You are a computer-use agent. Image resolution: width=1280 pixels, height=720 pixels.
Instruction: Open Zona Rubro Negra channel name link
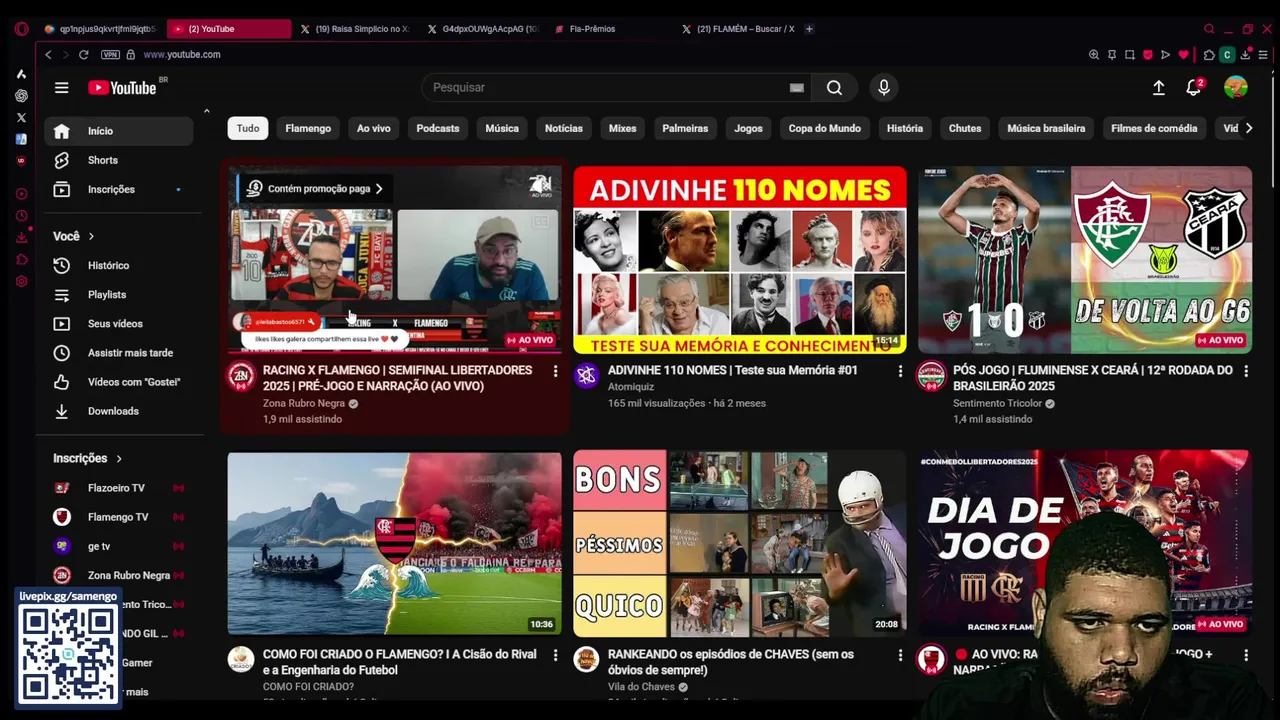[303, 403]
